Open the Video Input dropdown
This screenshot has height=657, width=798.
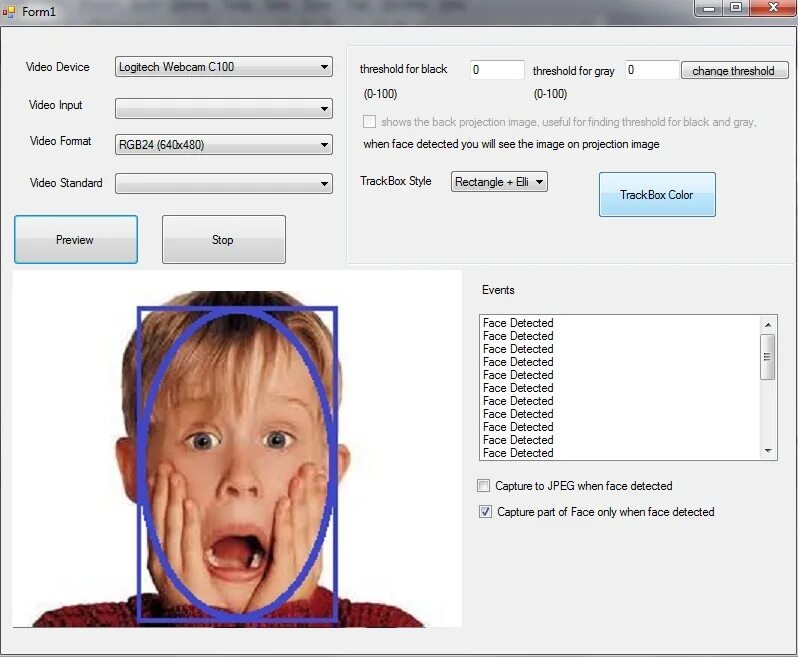coord(223,108)
